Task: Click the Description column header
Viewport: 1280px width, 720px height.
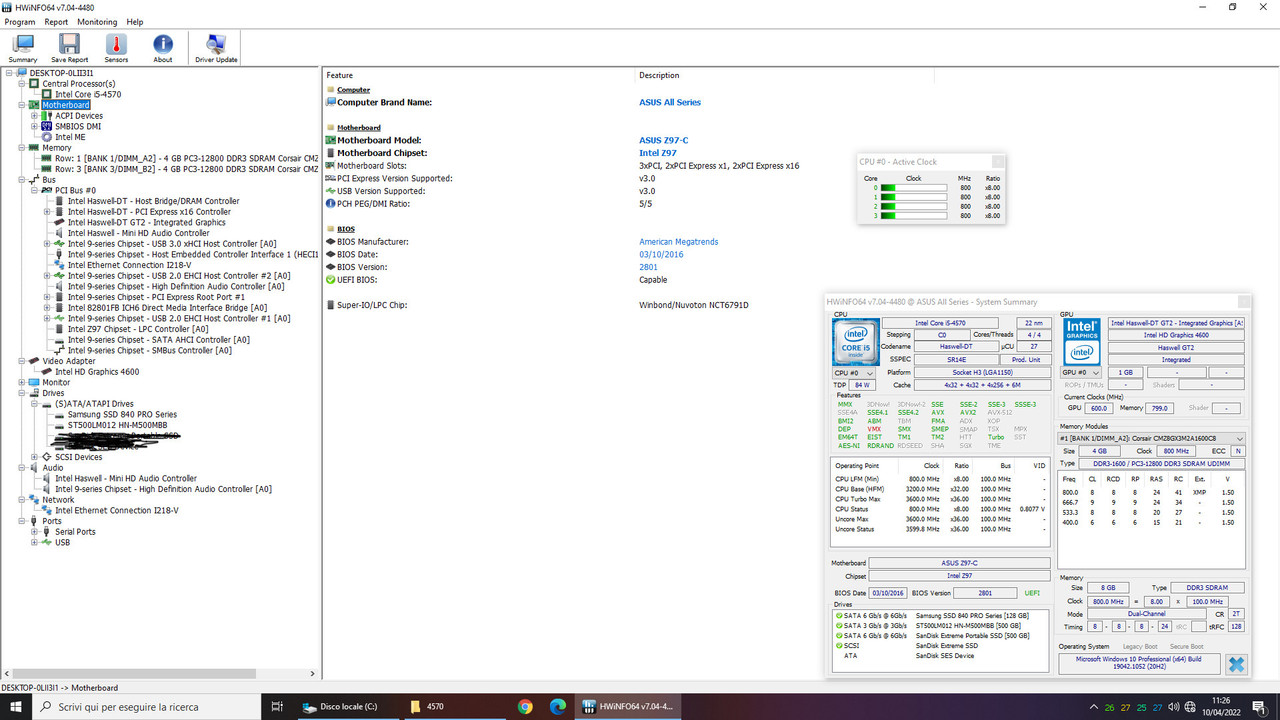Action: (x=659, y=75)
